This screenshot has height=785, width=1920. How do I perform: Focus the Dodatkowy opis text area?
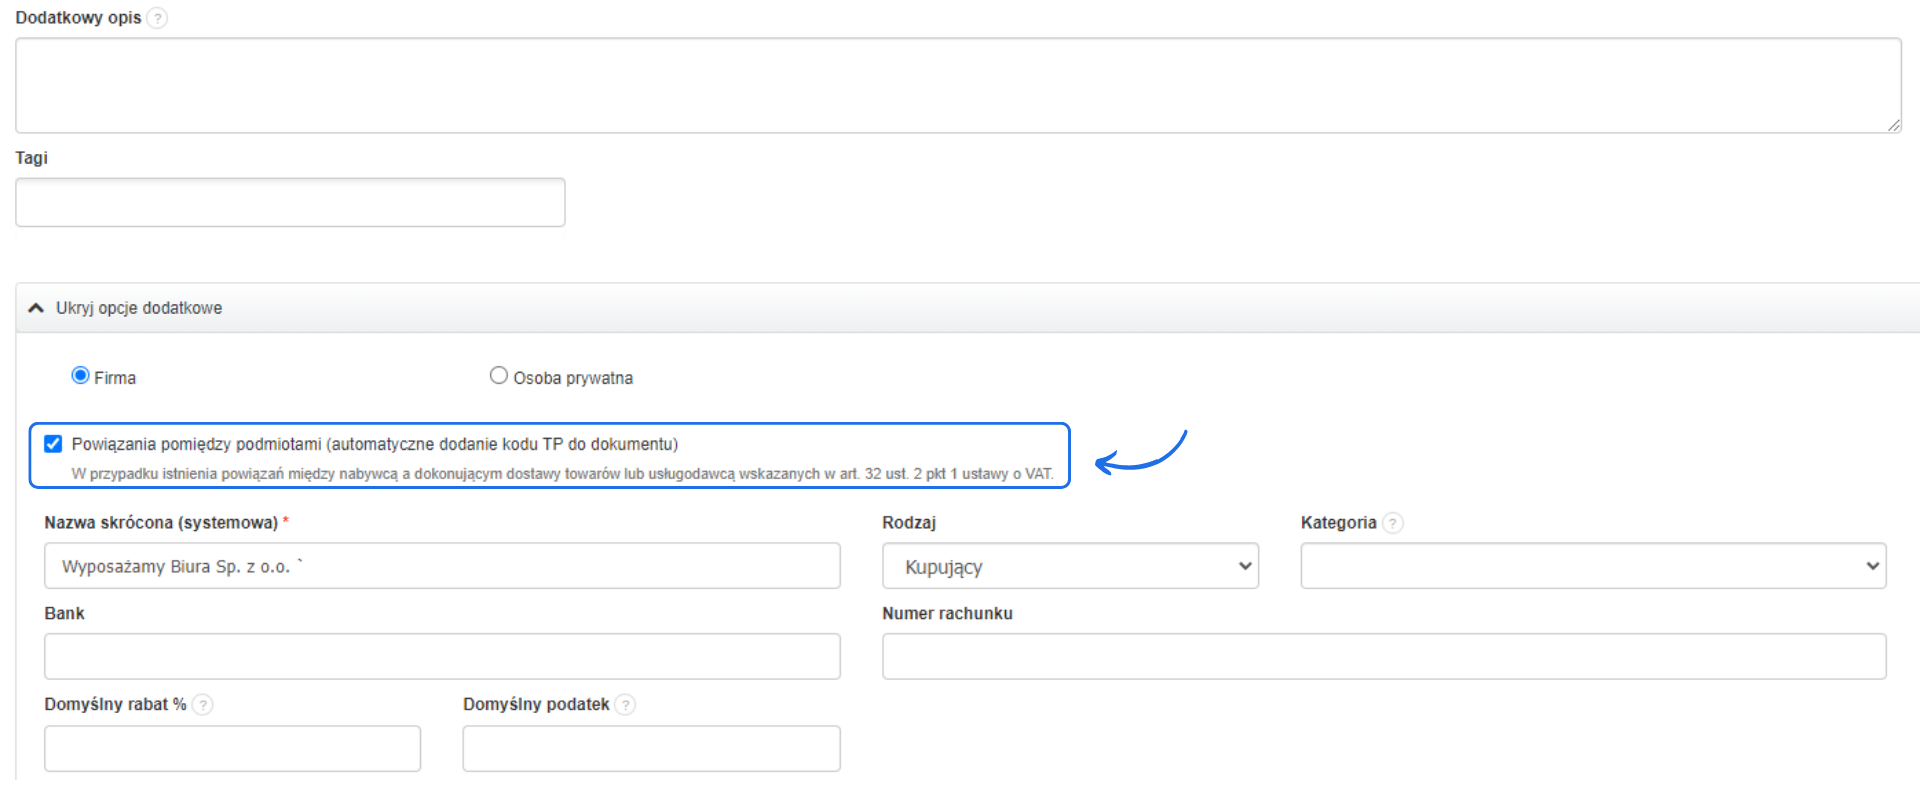tap(956, 85)
